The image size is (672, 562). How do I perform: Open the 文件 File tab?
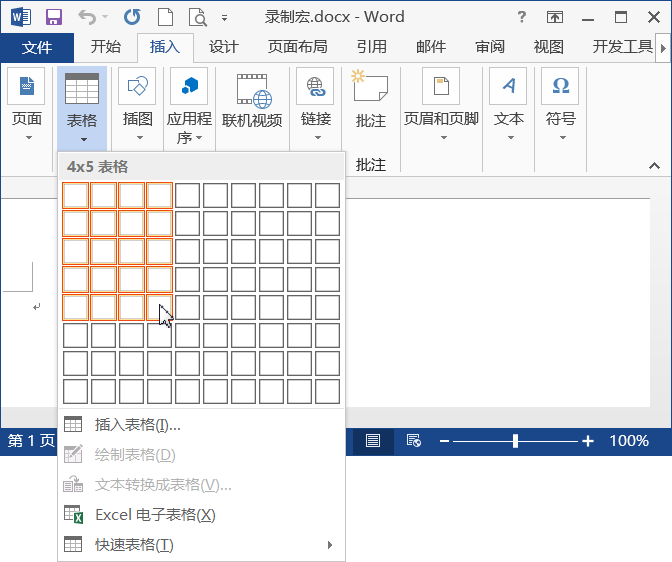[x=37, y=47]
